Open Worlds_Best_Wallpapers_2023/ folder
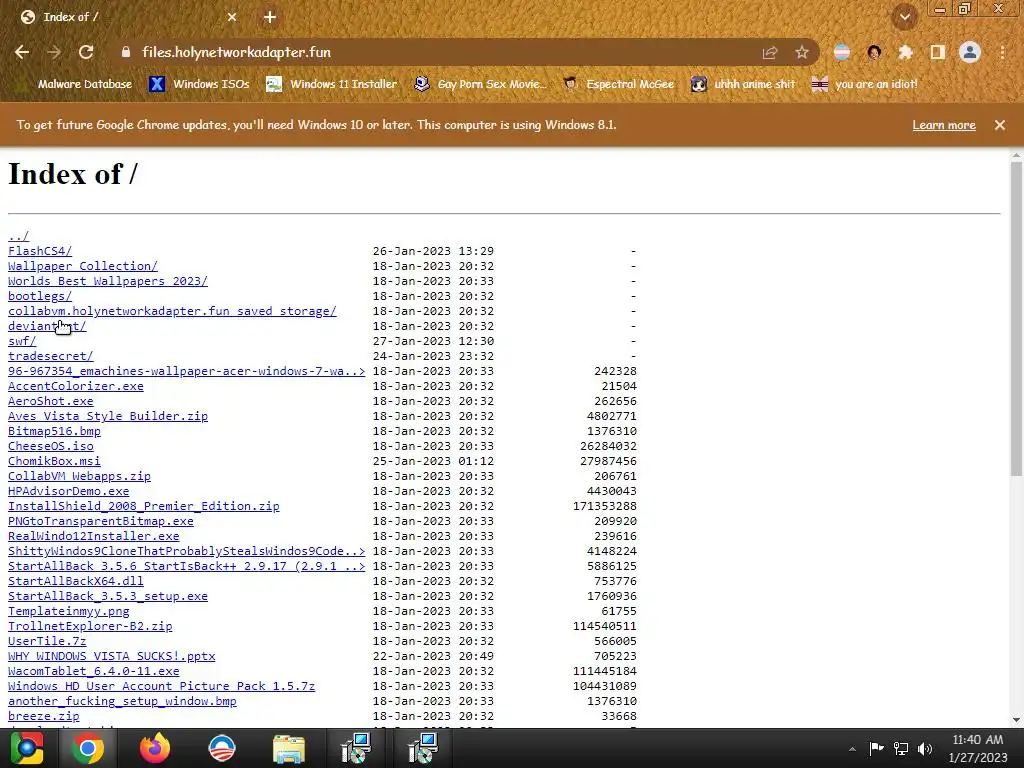 108,281
